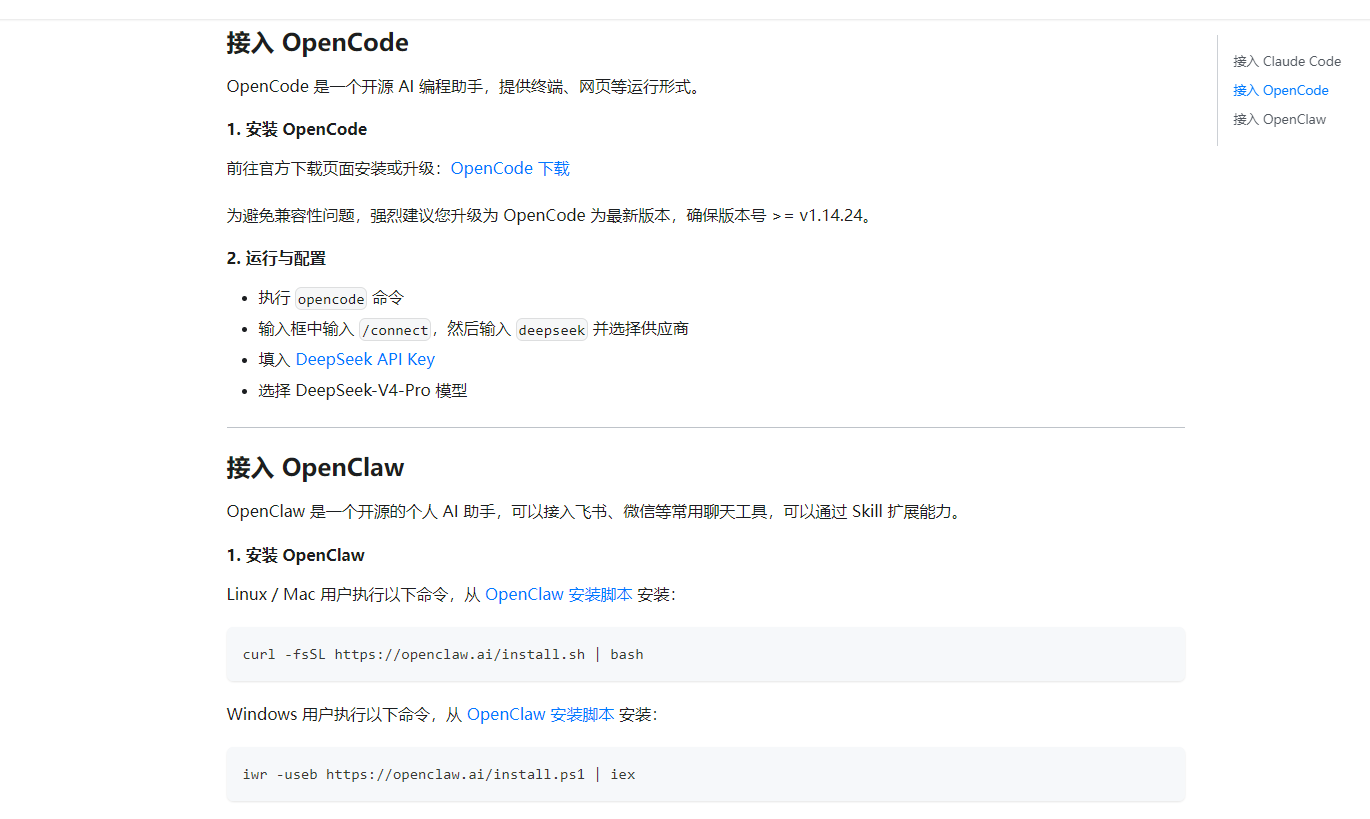Viewport: 1370px width, 819px height.
Task: Select the 1. 安装 OpenClaw subheading
Action: [x=296, y=555]
